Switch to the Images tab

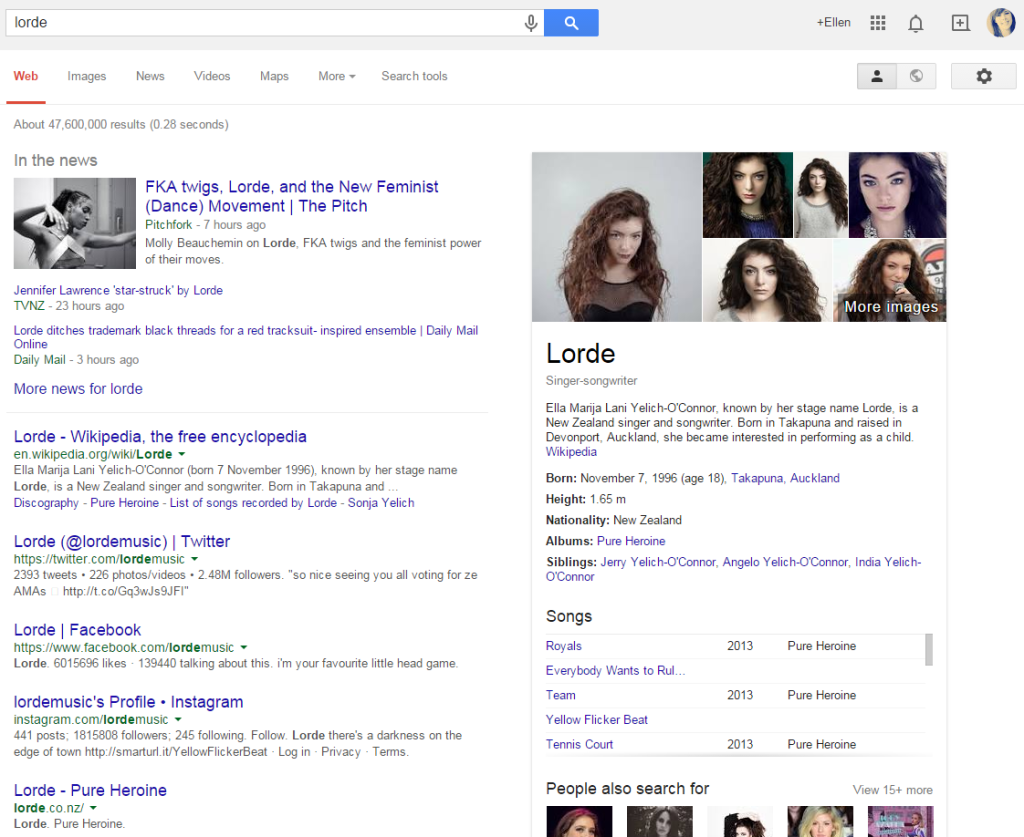click(86, 76)
